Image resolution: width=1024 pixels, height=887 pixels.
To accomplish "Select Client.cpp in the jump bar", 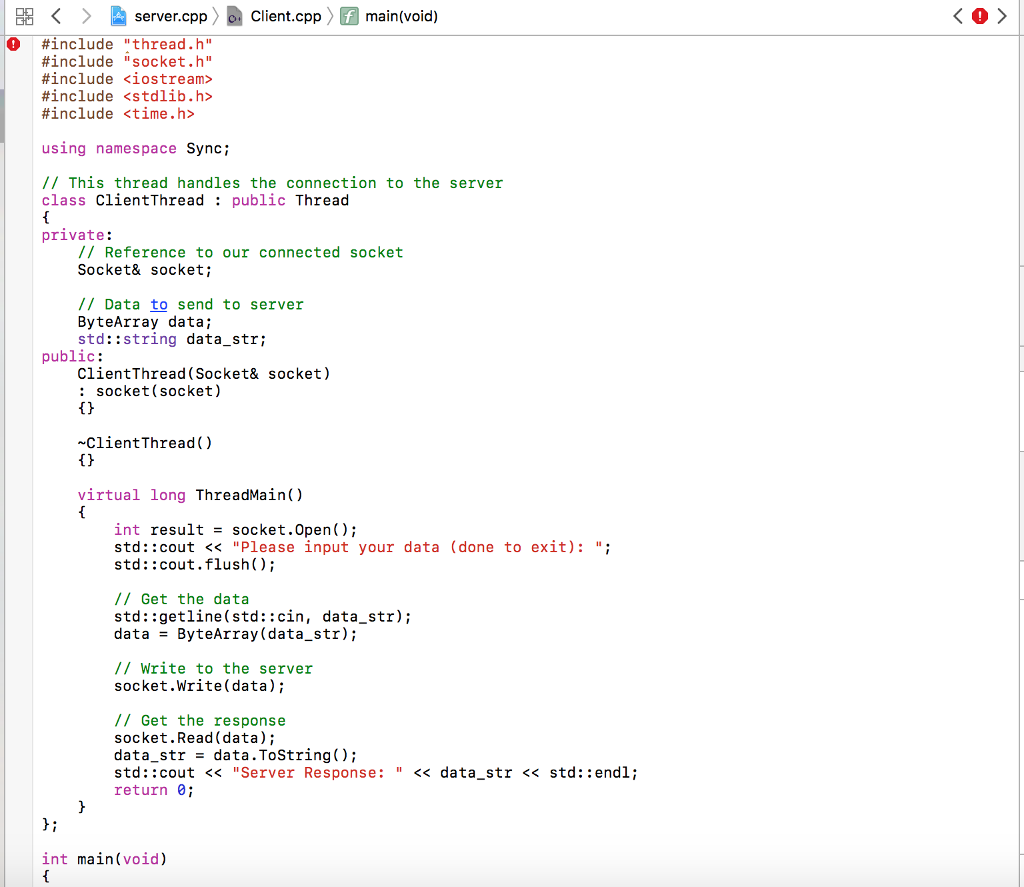I will point(285,16).
